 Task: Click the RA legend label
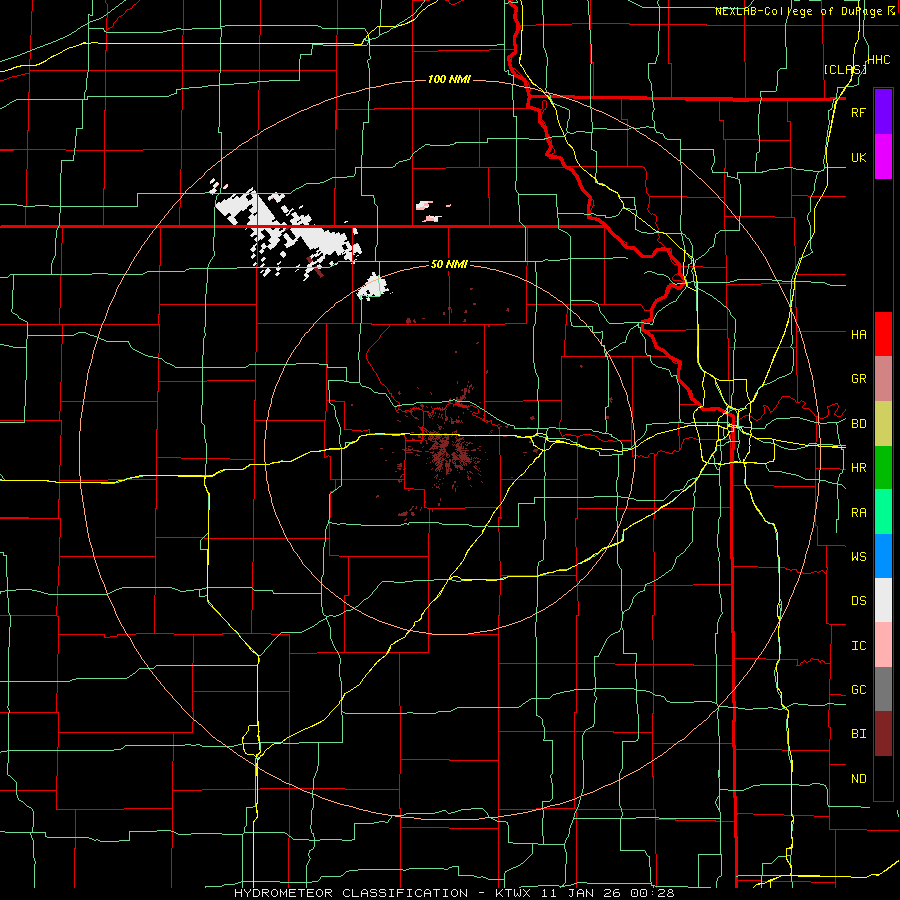point(858,513)
